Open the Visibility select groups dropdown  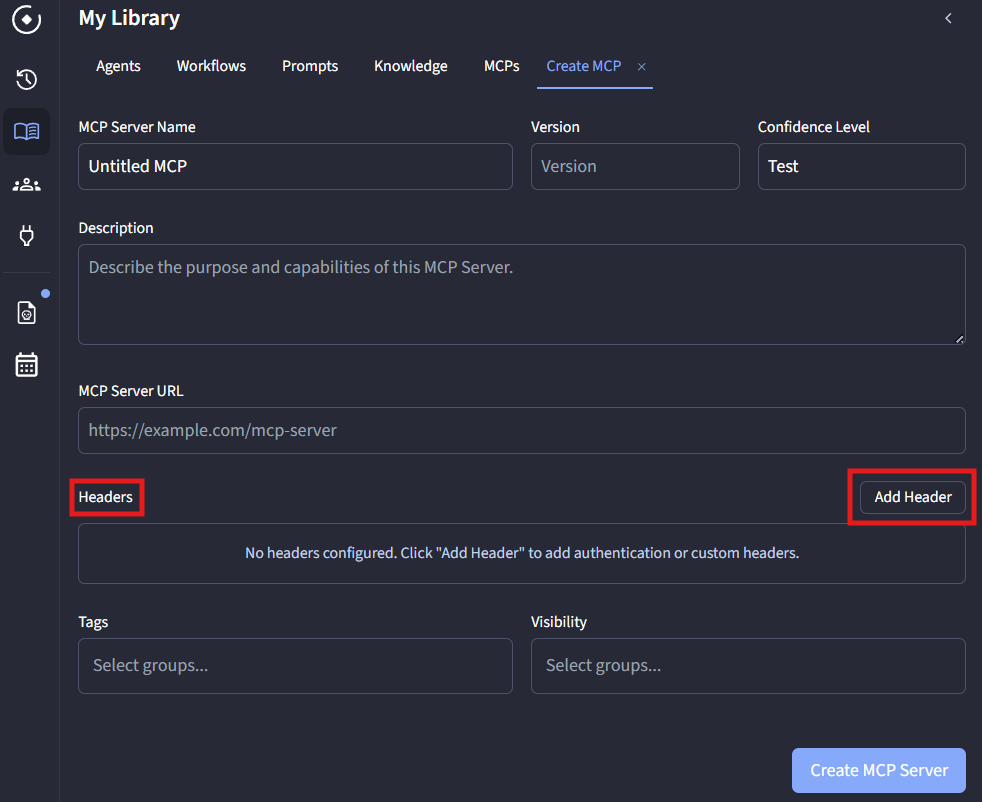(747, 666)
